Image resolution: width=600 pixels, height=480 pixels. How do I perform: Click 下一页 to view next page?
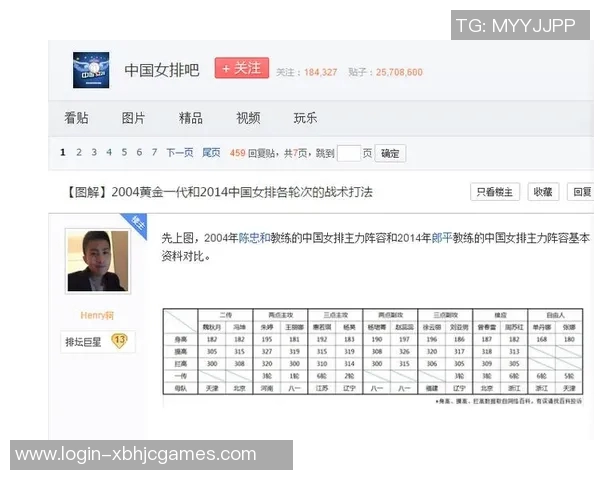(x=180, y=153)
